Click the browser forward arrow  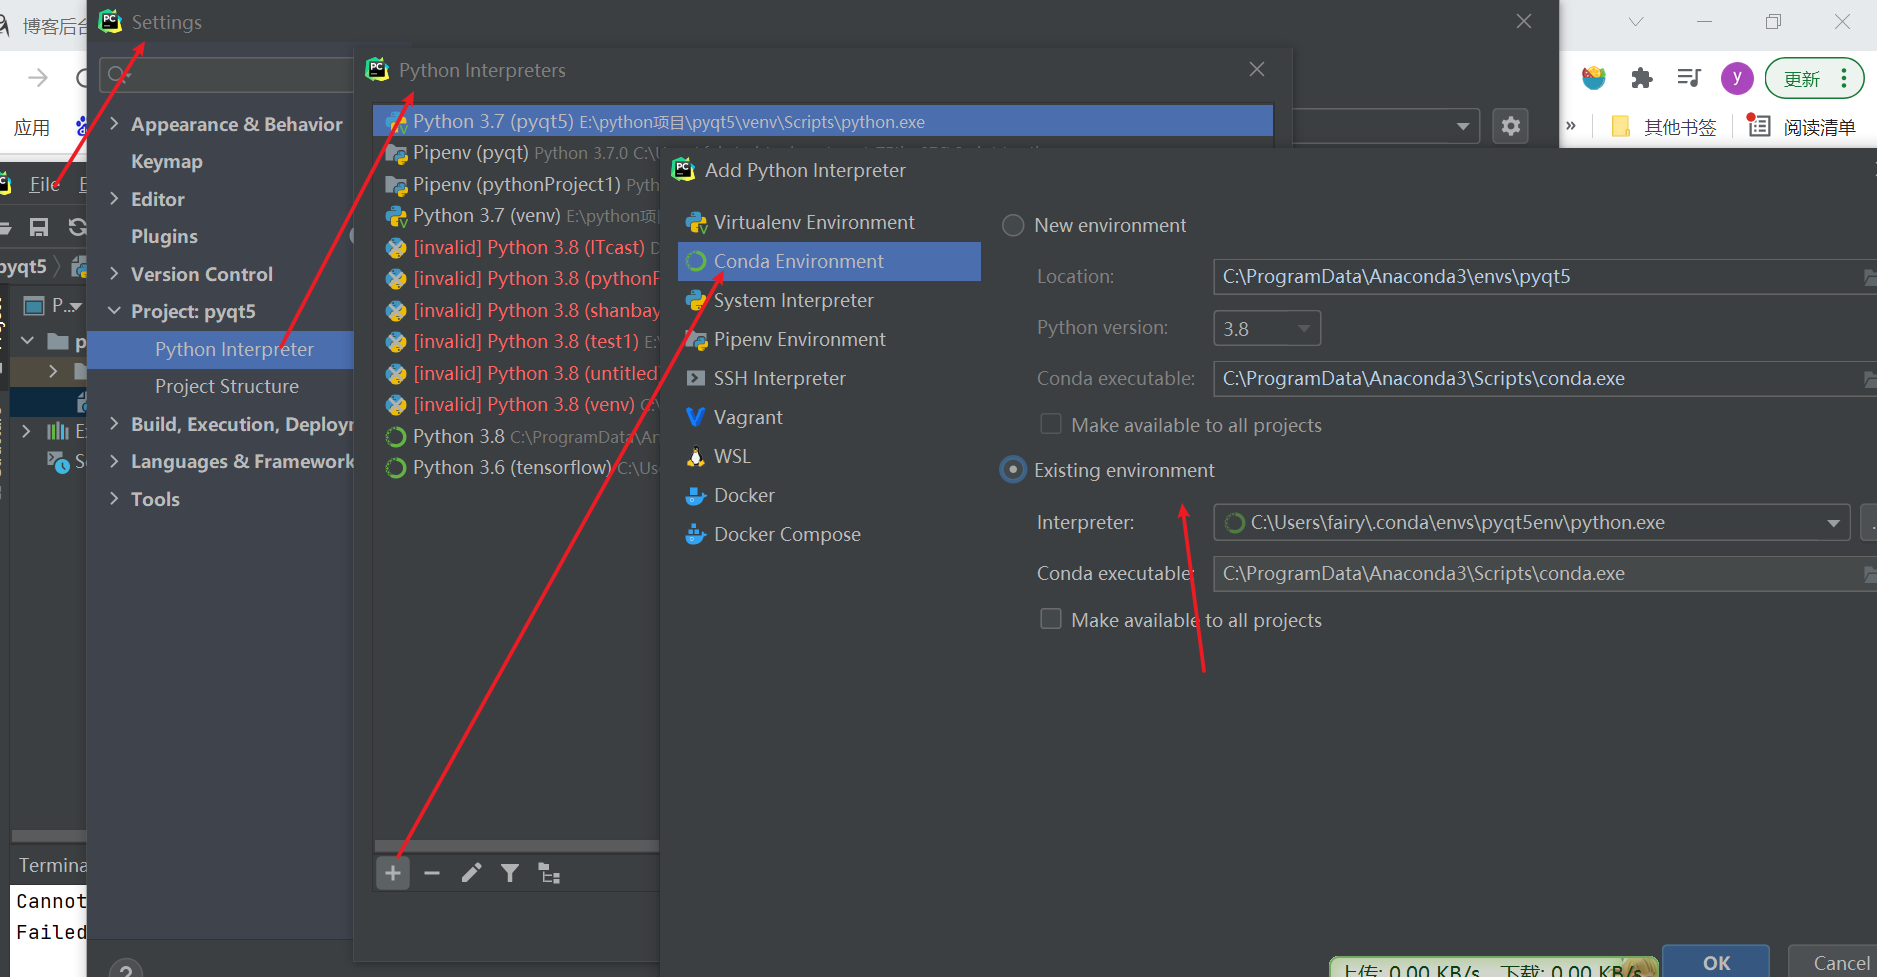(x=38, y=78)
